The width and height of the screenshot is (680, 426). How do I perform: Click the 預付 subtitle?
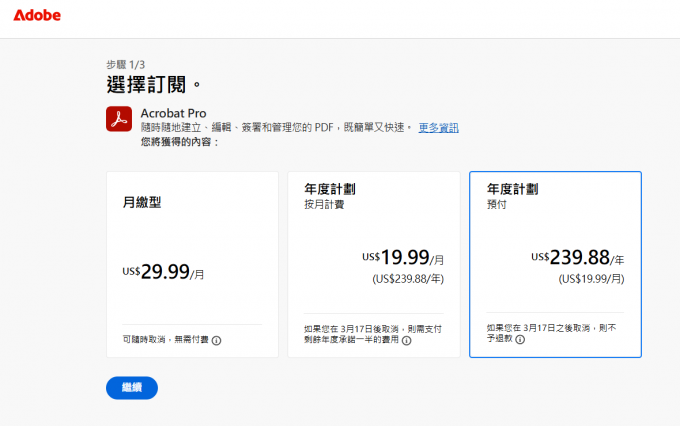pos(497,204)
